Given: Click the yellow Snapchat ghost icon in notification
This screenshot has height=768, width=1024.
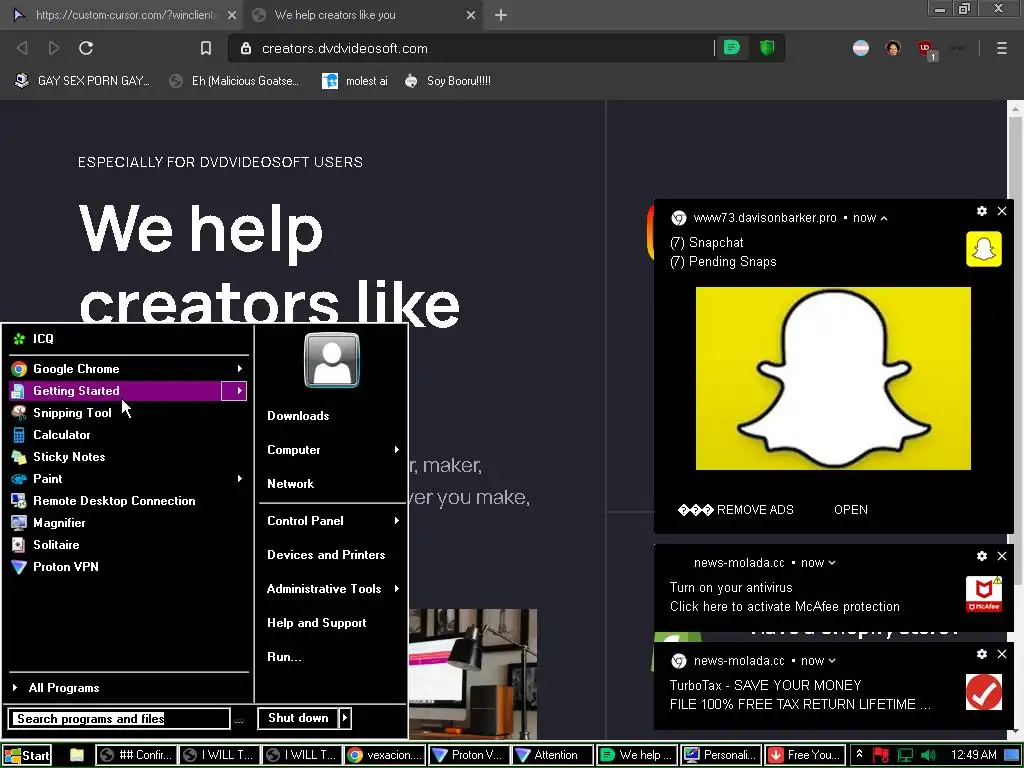Looking at the screenshot, I should pyautogui.click(x=984, y=249).
